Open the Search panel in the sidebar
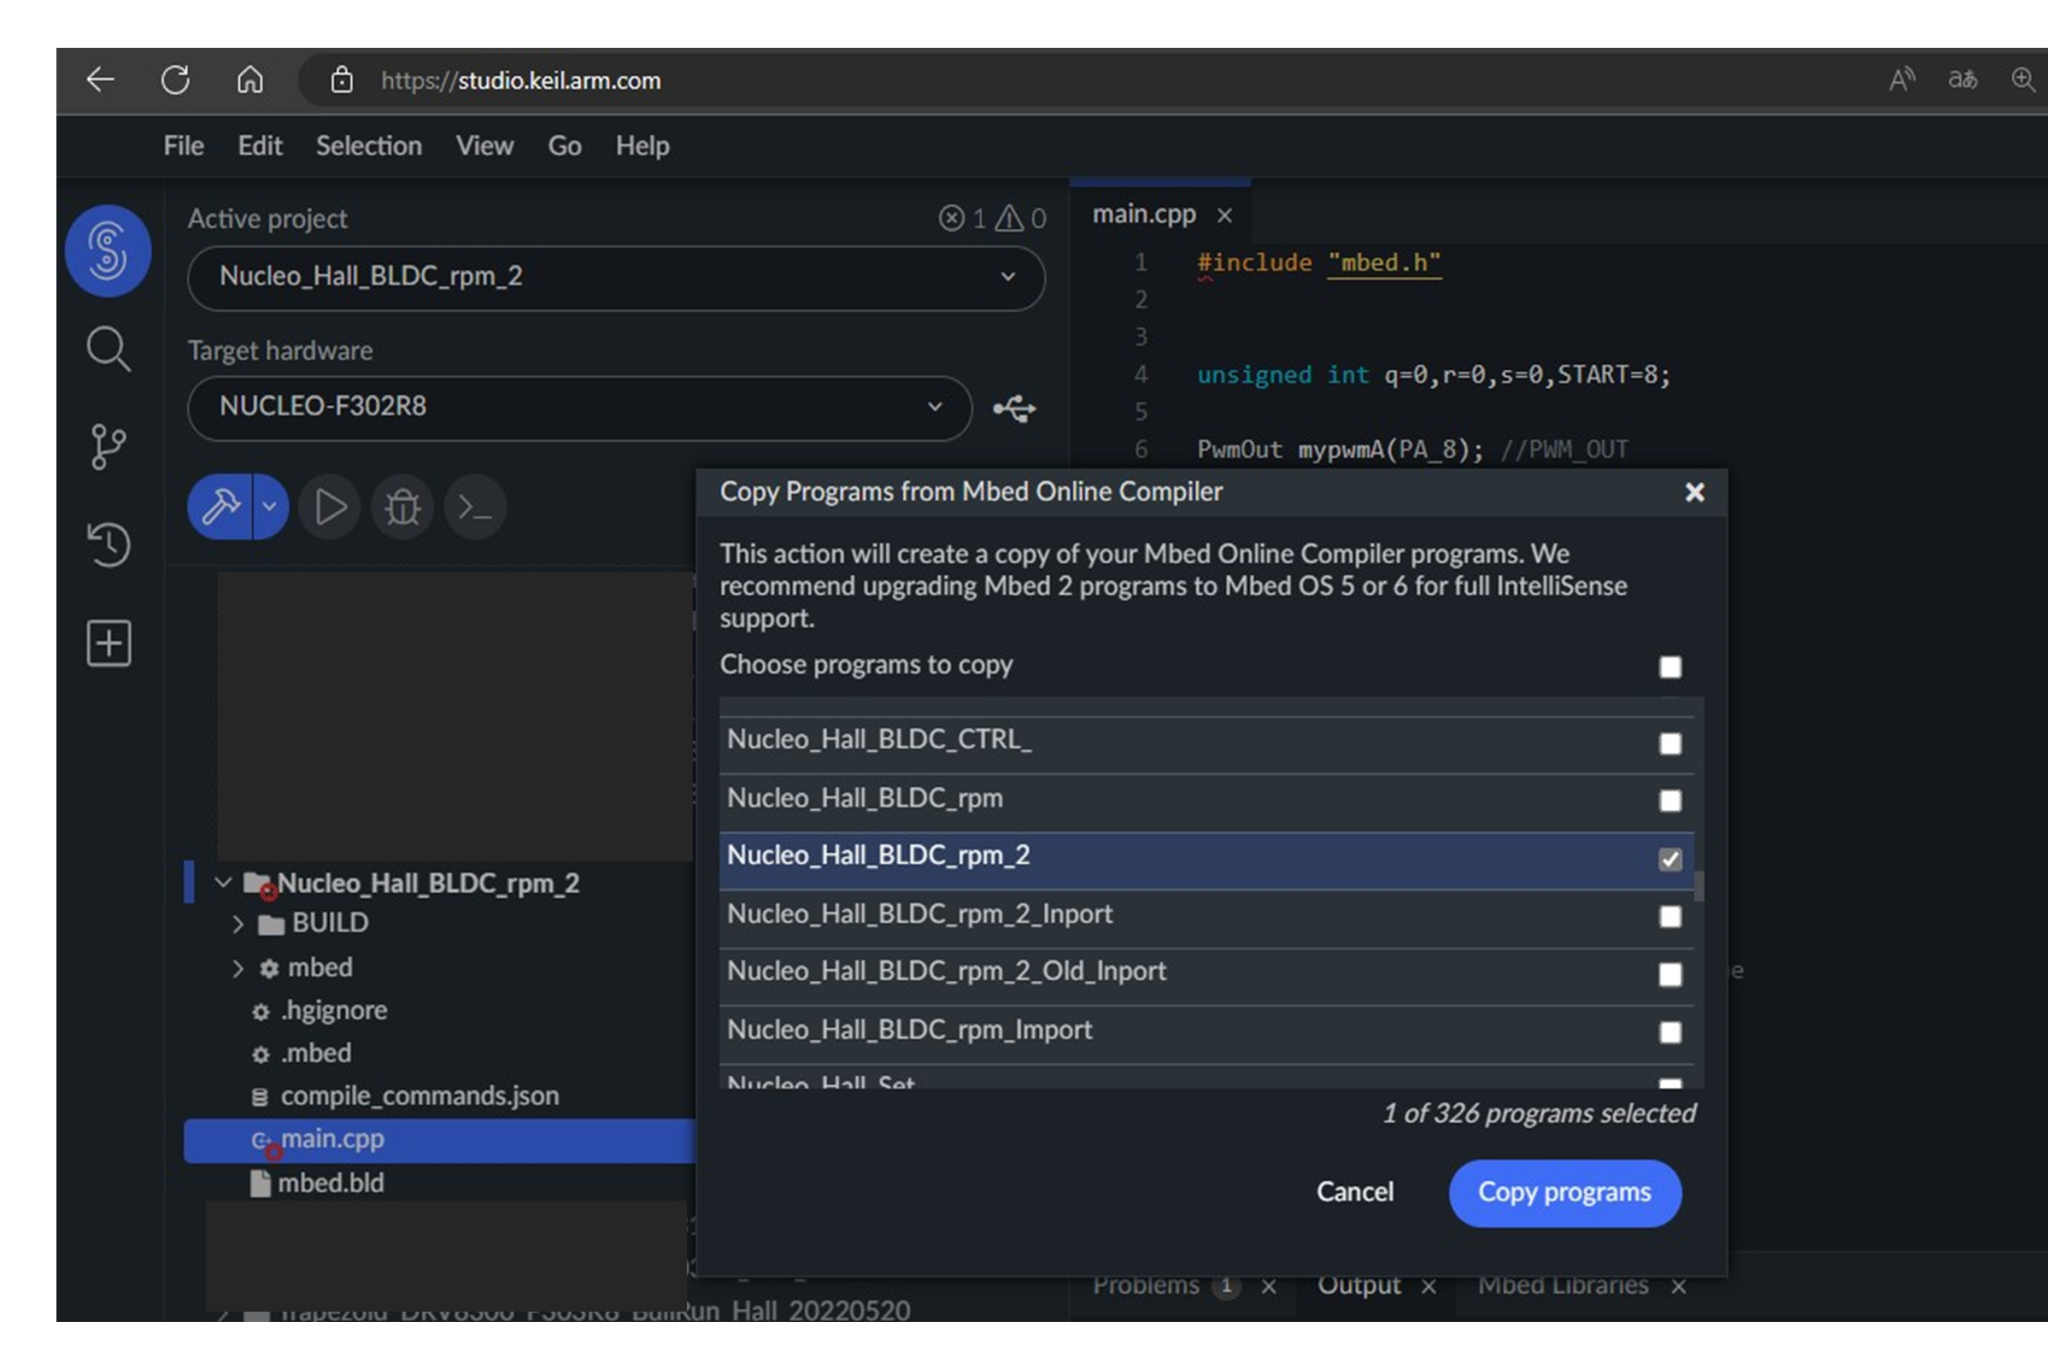 click(107, 349)
